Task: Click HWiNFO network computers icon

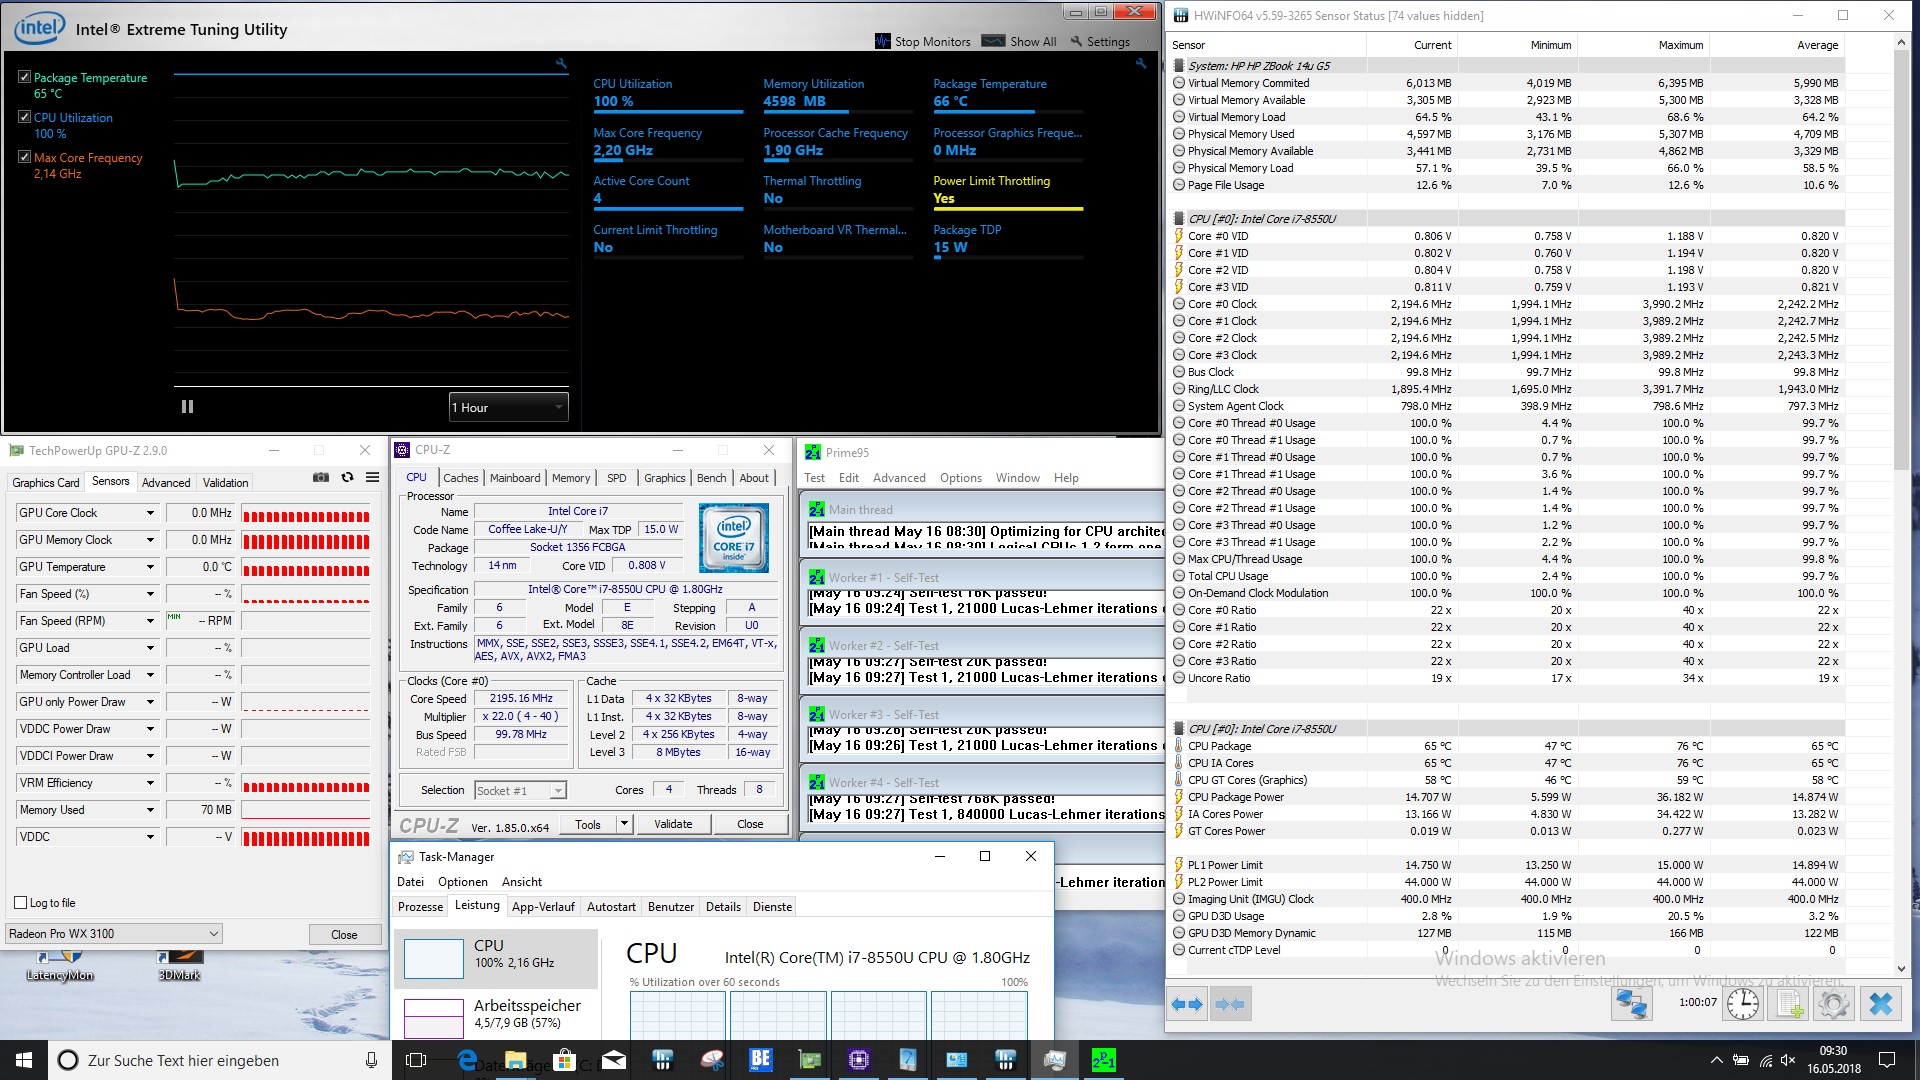Action: [x=1631, y=1004]
